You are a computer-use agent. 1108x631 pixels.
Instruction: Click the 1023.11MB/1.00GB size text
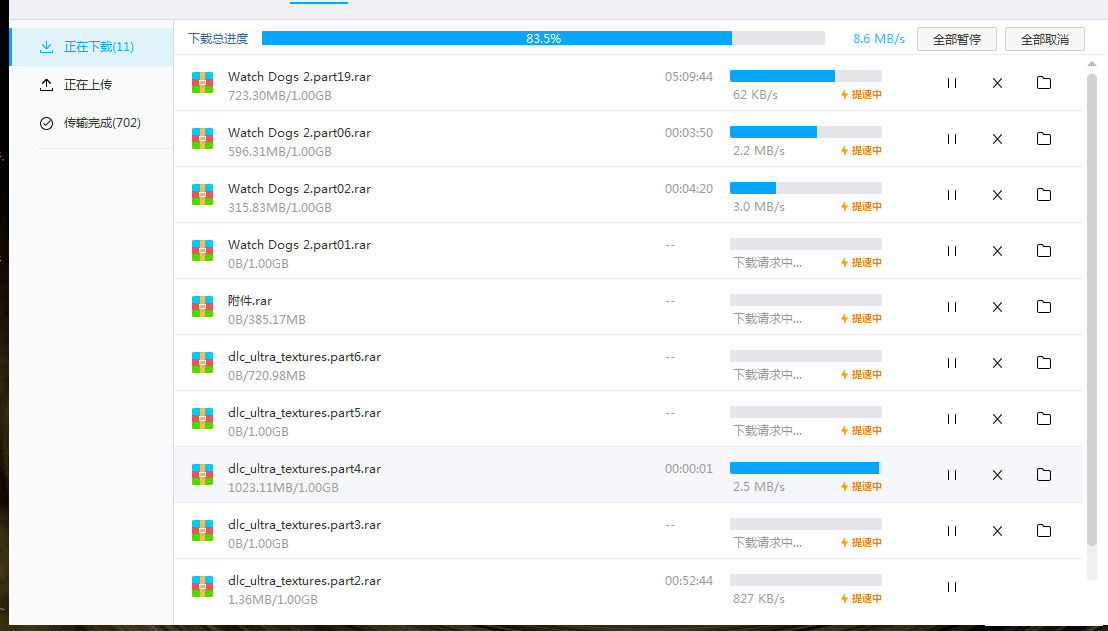[283, 488]
